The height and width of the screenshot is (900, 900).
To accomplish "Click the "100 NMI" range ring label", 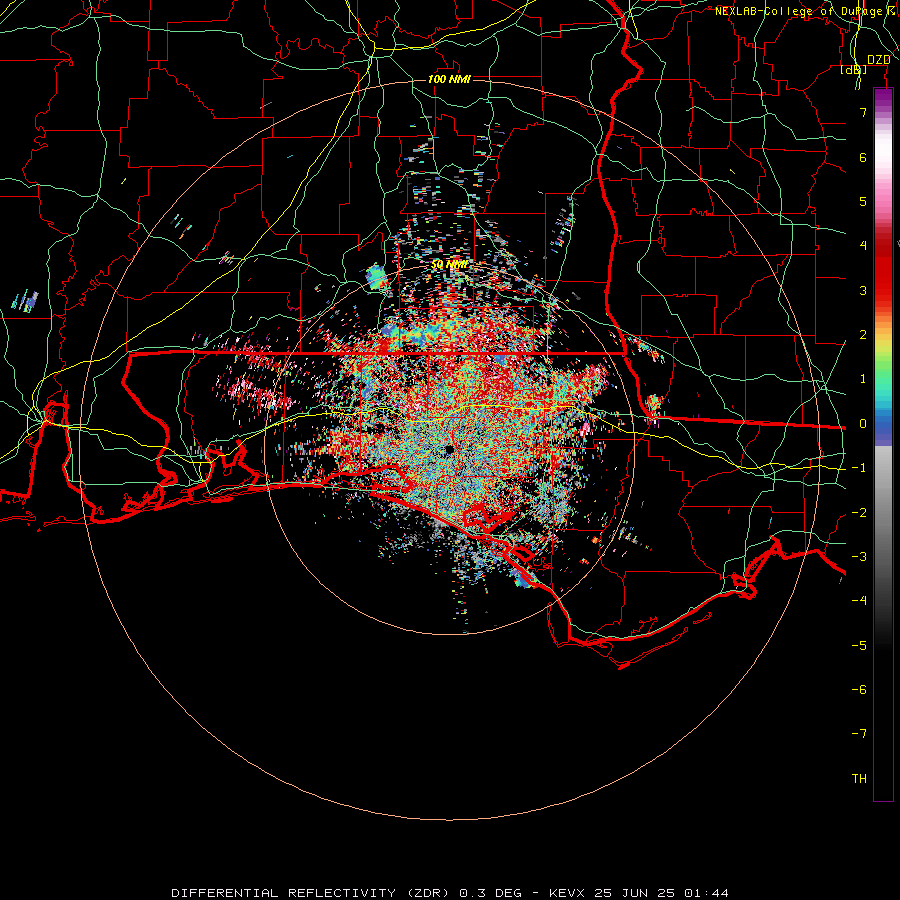I will 449,79.
